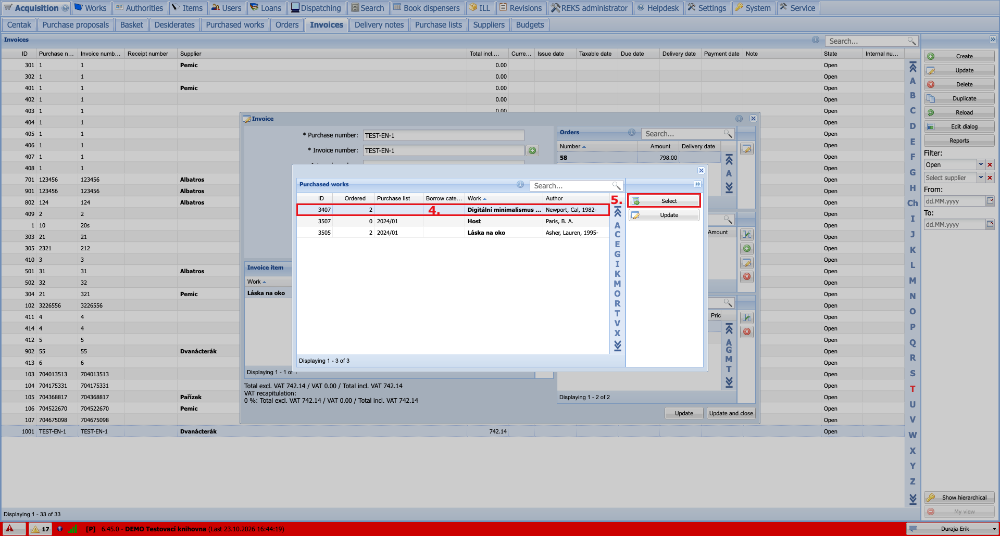Clear the Open state filter with red X
The image size is (1000, 536).
click(x=990, y=165)
